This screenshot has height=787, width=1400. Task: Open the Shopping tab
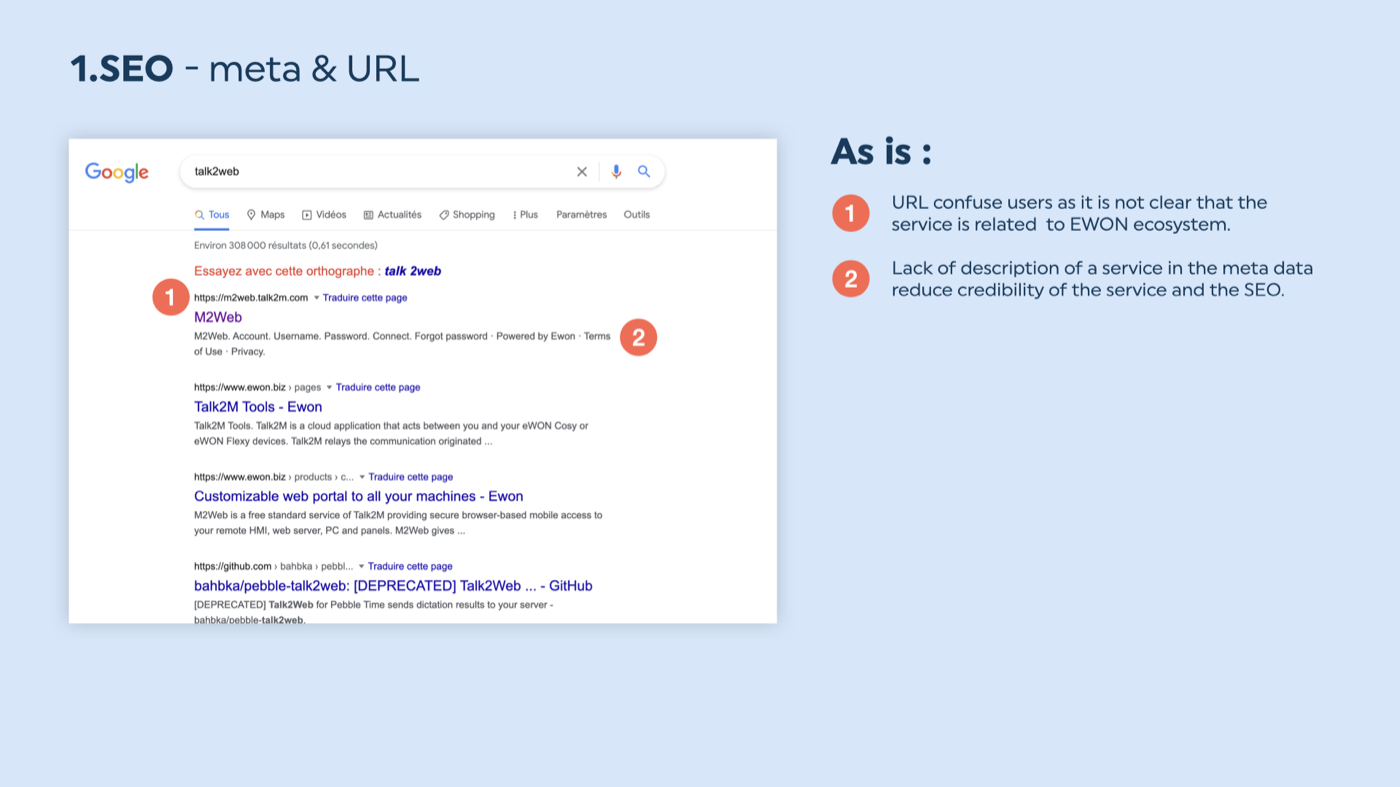(x=467, y=215)
